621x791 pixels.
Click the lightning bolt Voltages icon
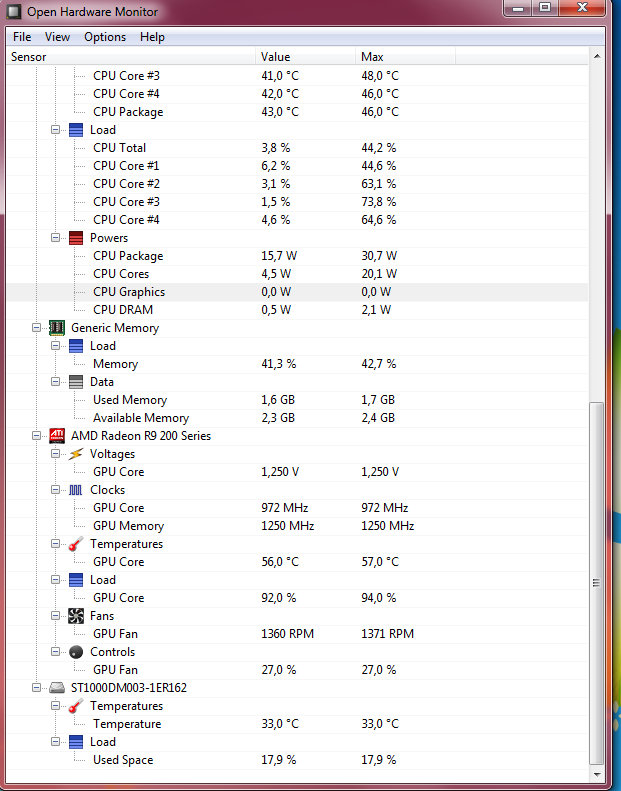76,454
